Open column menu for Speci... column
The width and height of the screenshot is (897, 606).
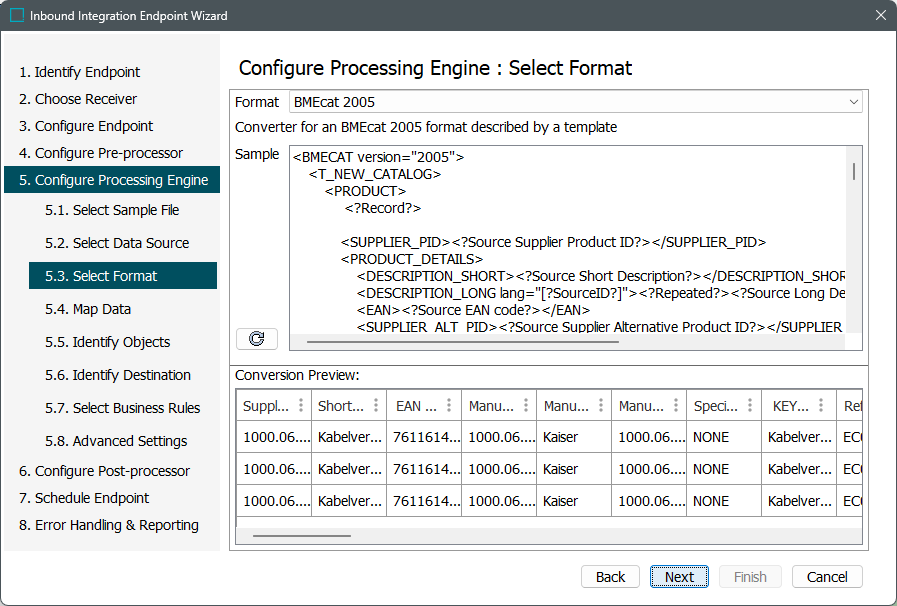click(751, 406)
